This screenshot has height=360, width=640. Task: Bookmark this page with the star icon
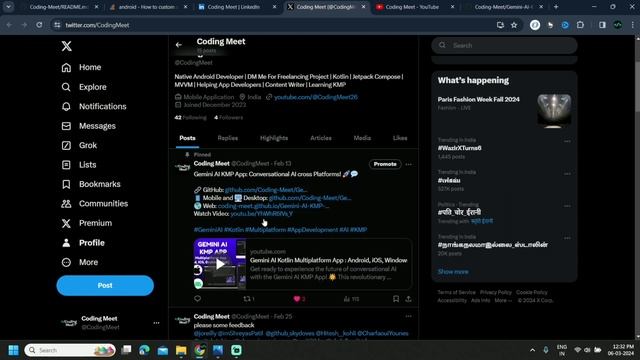[514, 25]
